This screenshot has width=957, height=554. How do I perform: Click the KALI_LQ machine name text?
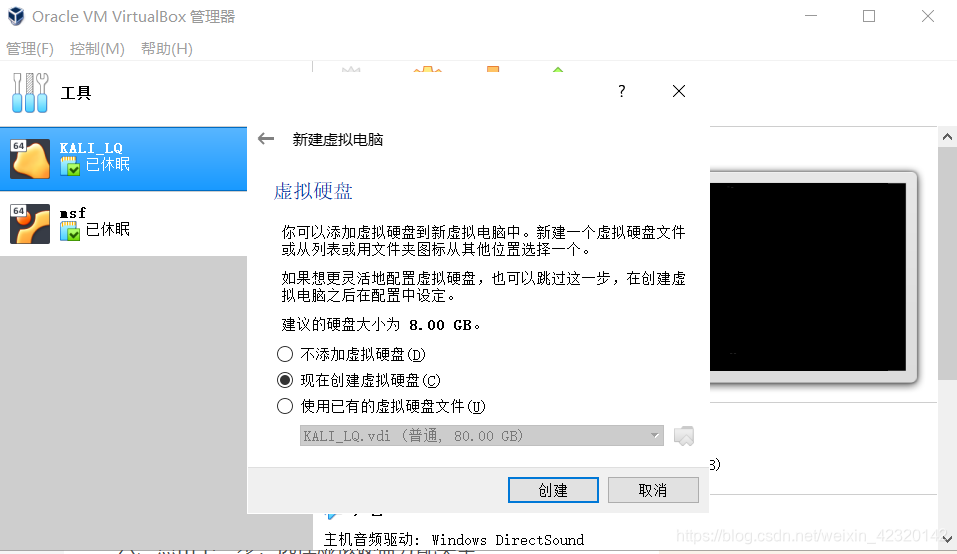(91, 148)
